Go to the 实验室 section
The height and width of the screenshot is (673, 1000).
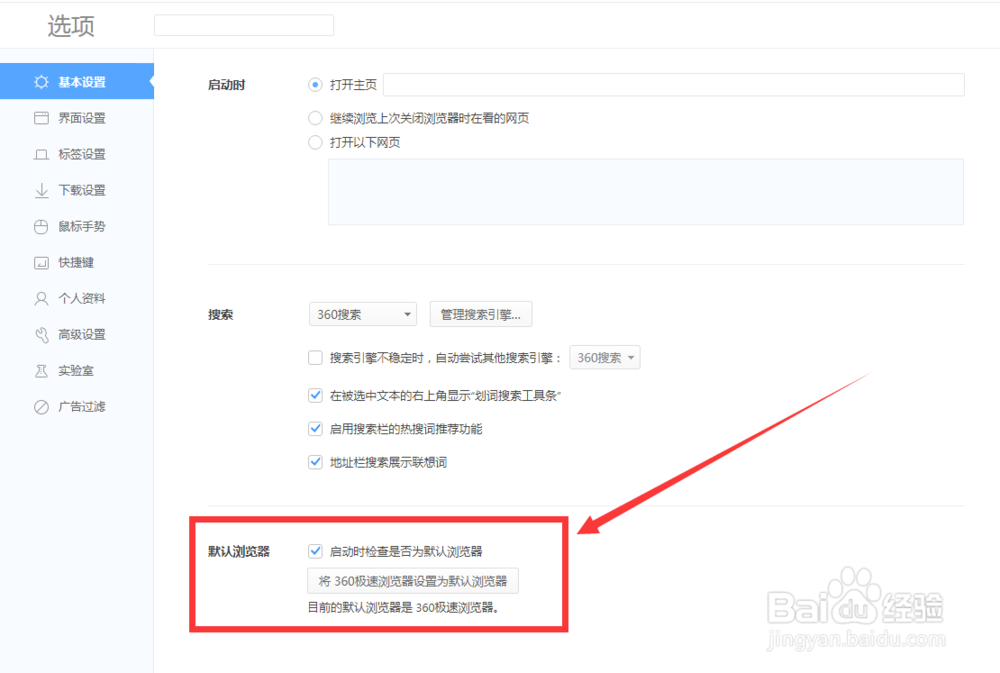point(77,371)
